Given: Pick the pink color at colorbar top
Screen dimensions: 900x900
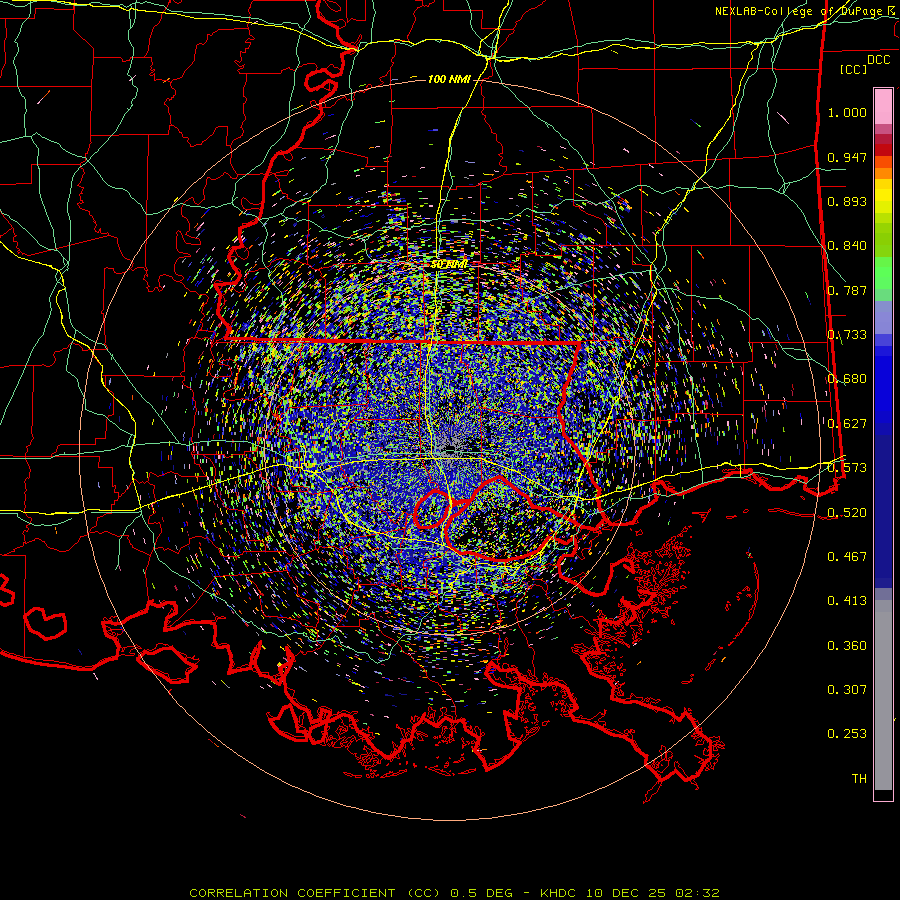Looking at the screenshot, I should (x=883, y=106).
